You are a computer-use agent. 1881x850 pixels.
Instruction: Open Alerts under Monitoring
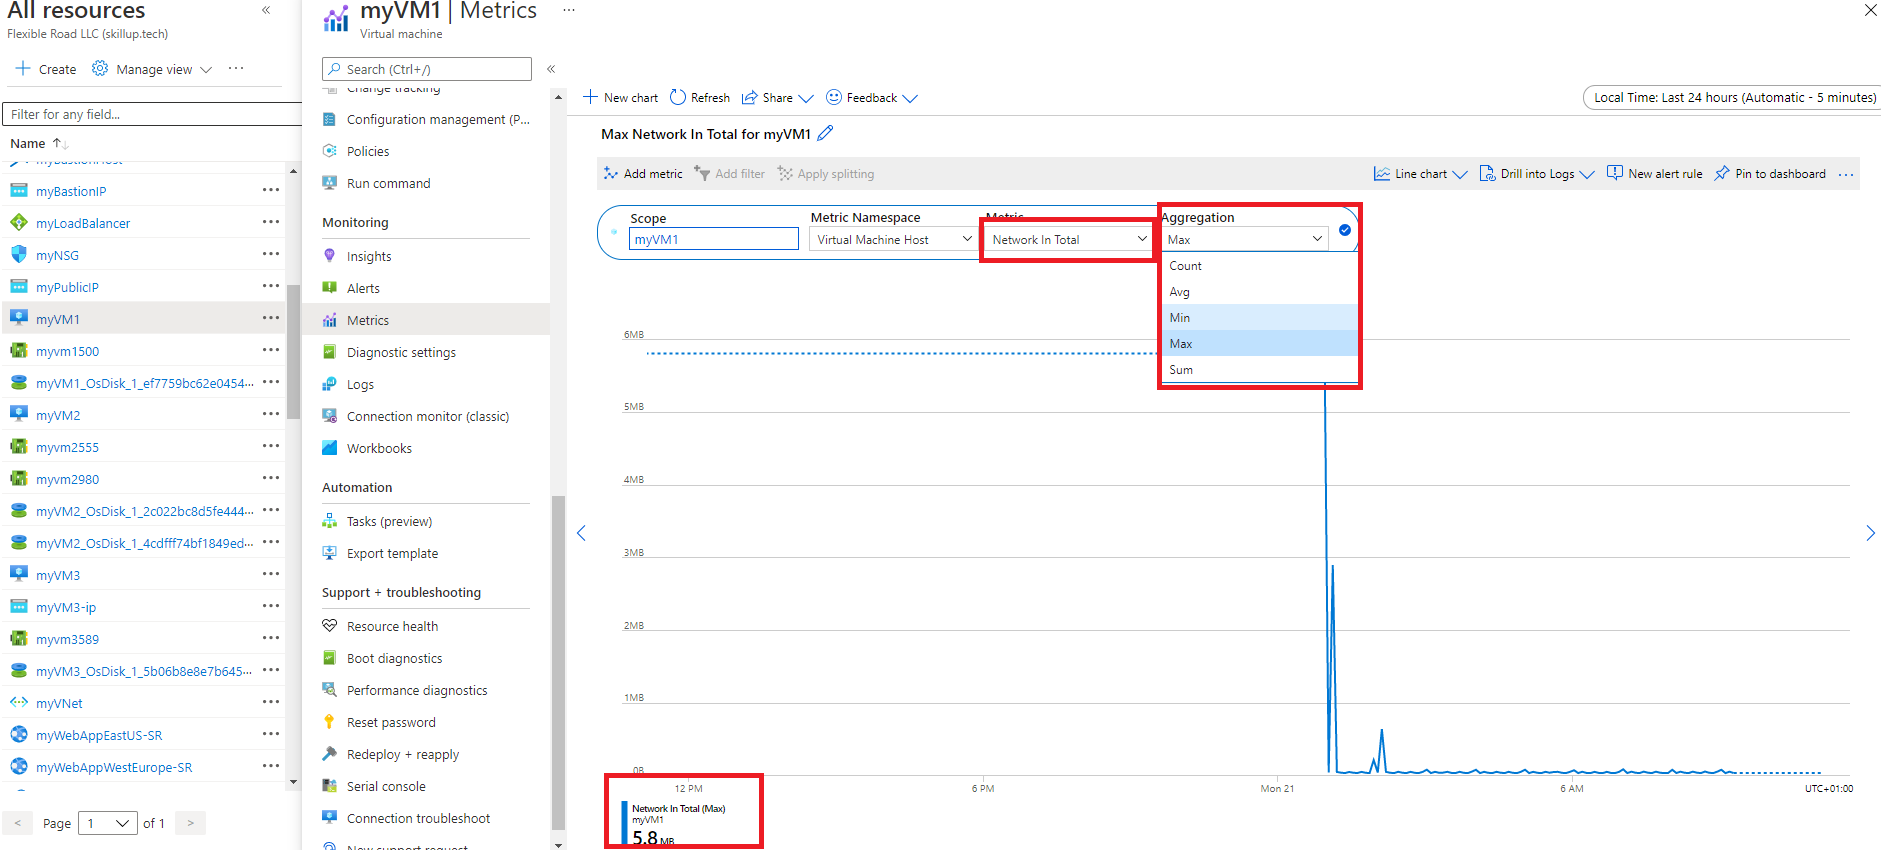point(363,288)
